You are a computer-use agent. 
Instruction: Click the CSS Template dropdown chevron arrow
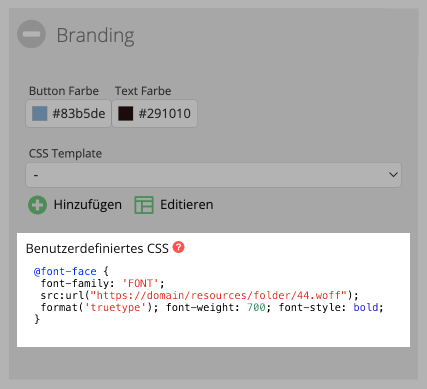coord(393,174)
